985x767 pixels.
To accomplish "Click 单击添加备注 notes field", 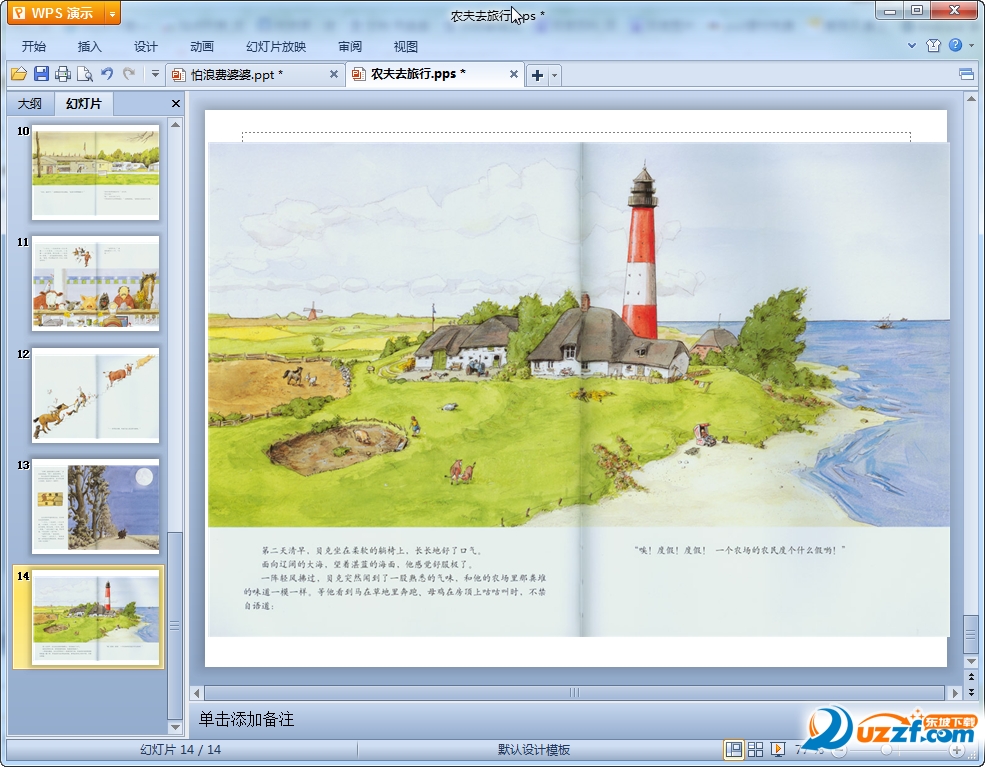I will click(x=246, y=719).
